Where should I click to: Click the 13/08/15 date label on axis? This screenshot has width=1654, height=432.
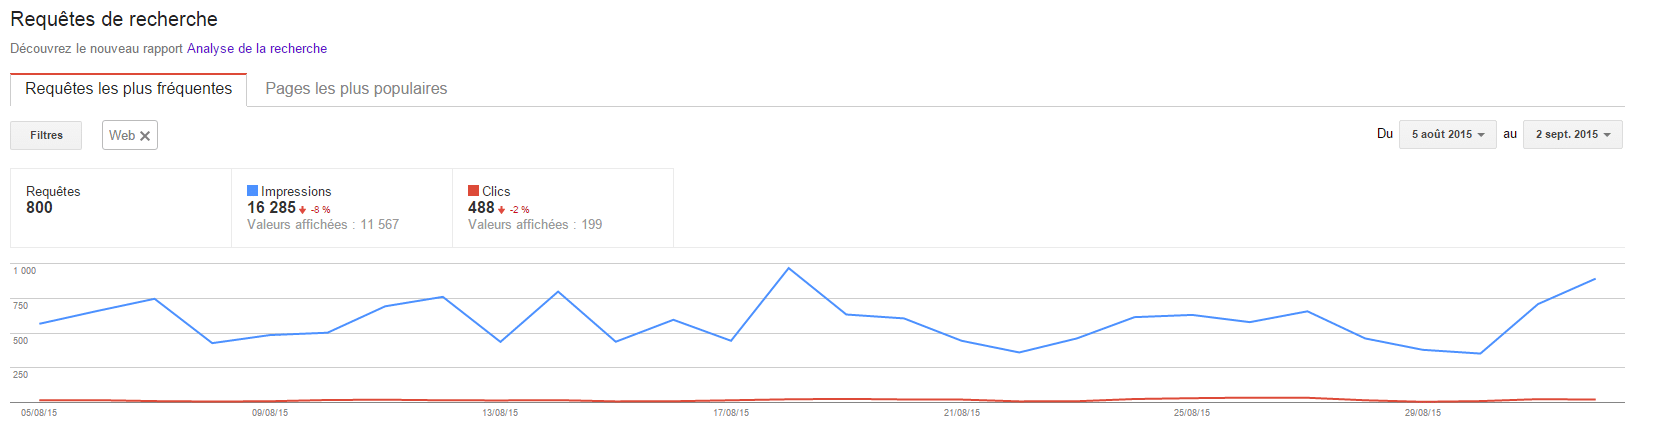[500, 413]
